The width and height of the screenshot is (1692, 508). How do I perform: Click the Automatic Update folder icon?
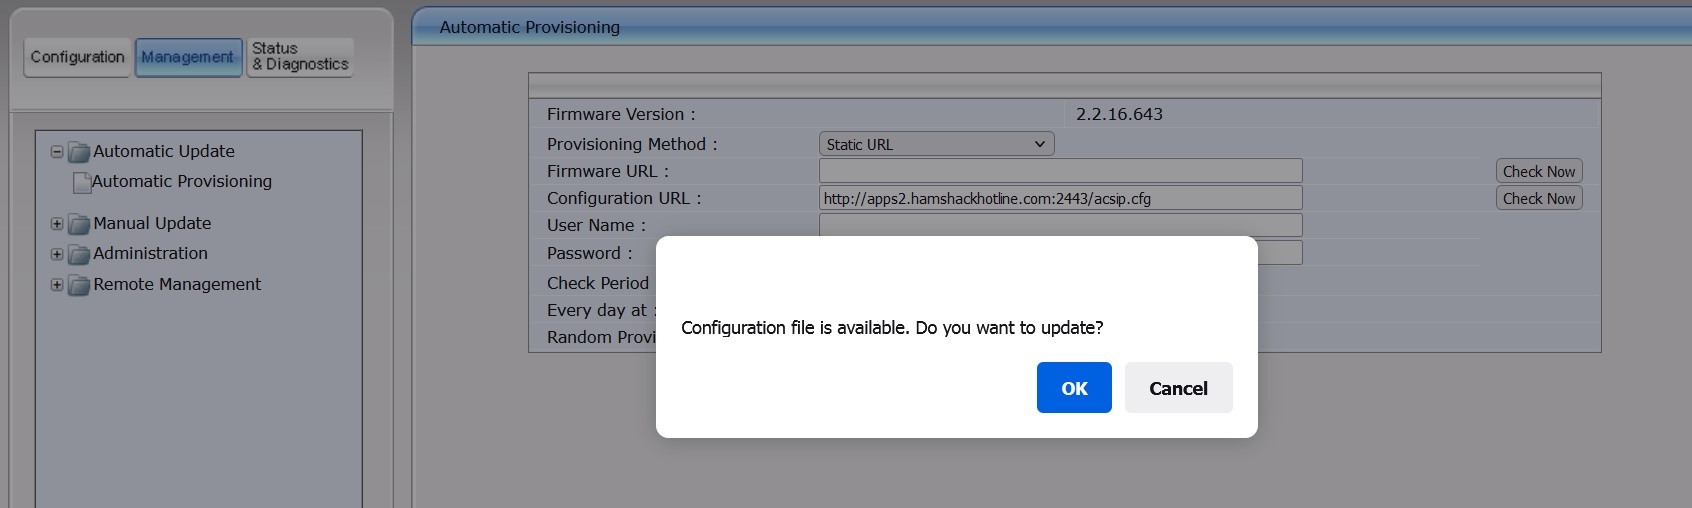point(79,152)
